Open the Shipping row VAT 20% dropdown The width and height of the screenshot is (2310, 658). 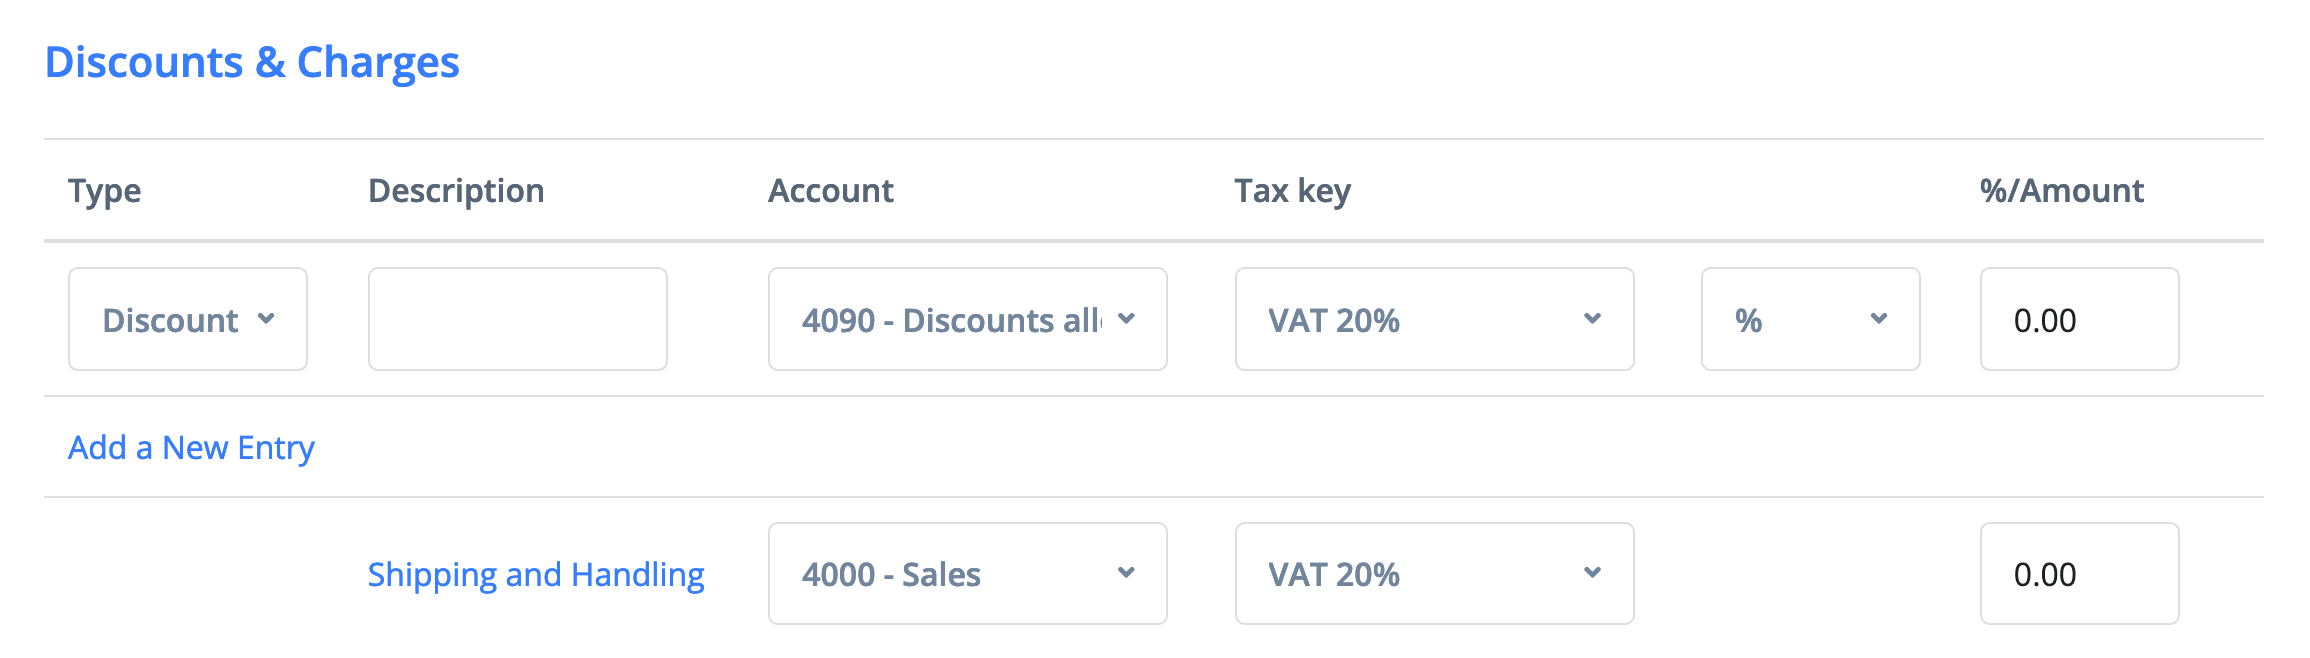pyautogui.click(x=1433, y=574)
